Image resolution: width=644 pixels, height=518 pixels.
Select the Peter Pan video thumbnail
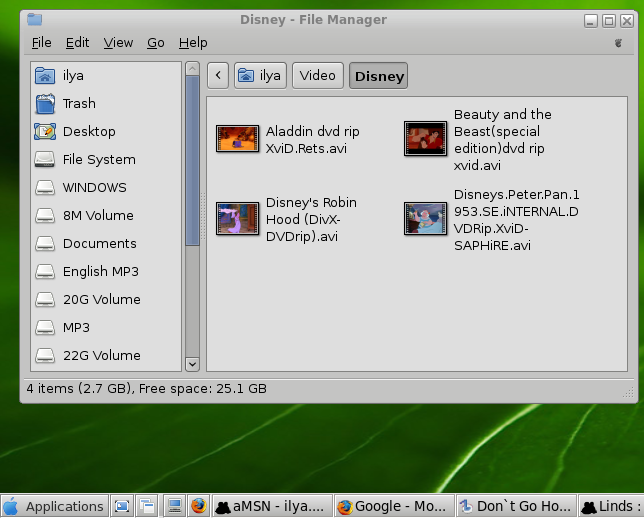pyautogui.click(x=425, y=219)
